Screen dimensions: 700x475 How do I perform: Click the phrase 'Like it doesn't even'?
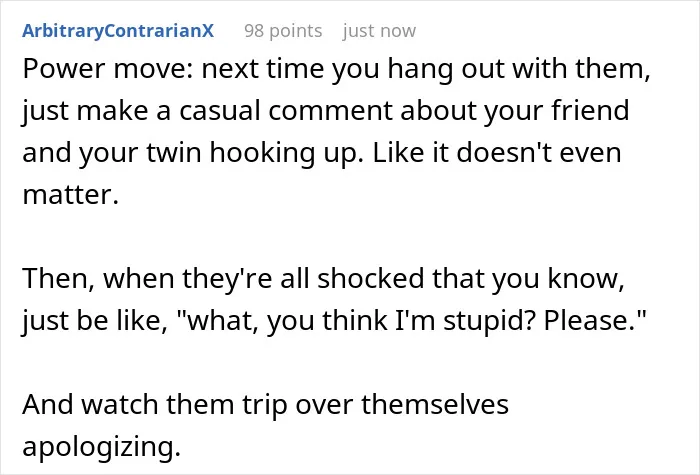tap(496, 153)
